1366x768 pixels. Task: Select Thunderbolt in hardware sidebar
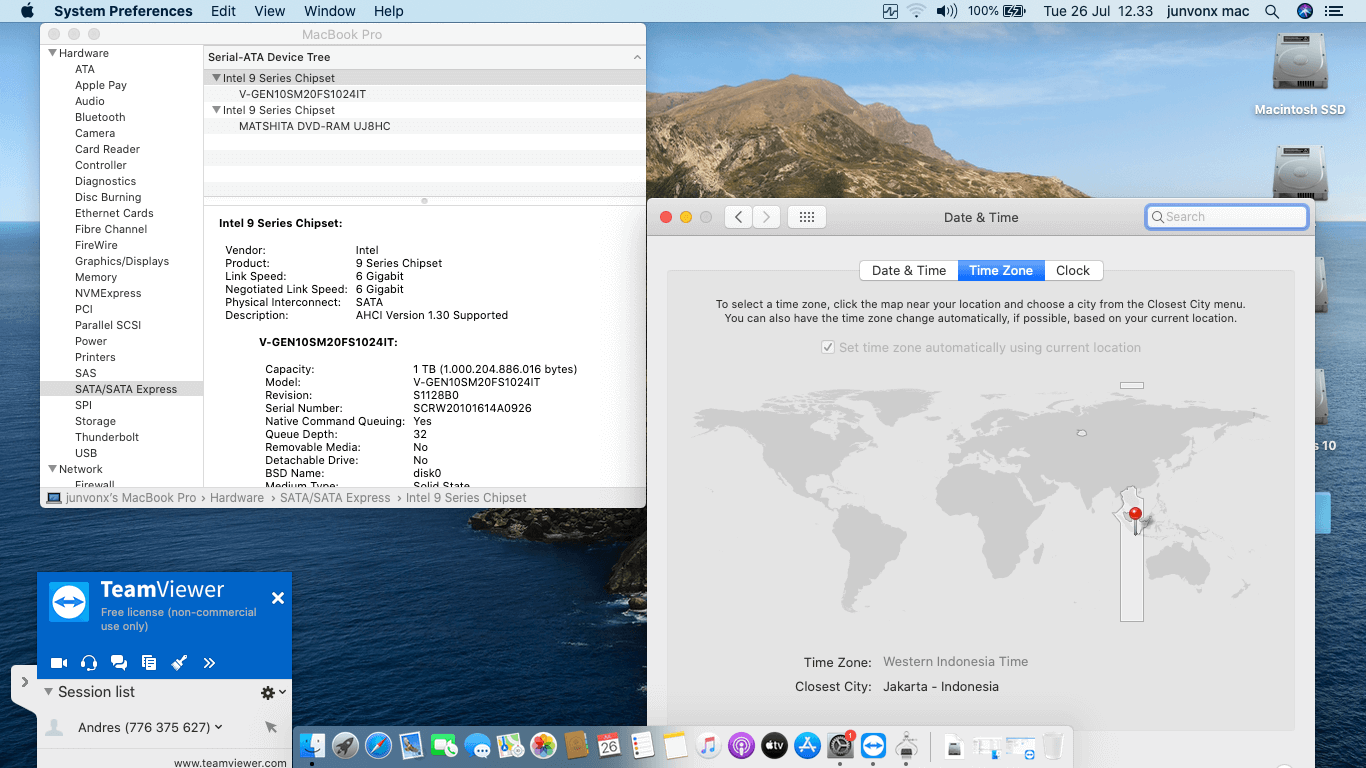click(107, 437)
